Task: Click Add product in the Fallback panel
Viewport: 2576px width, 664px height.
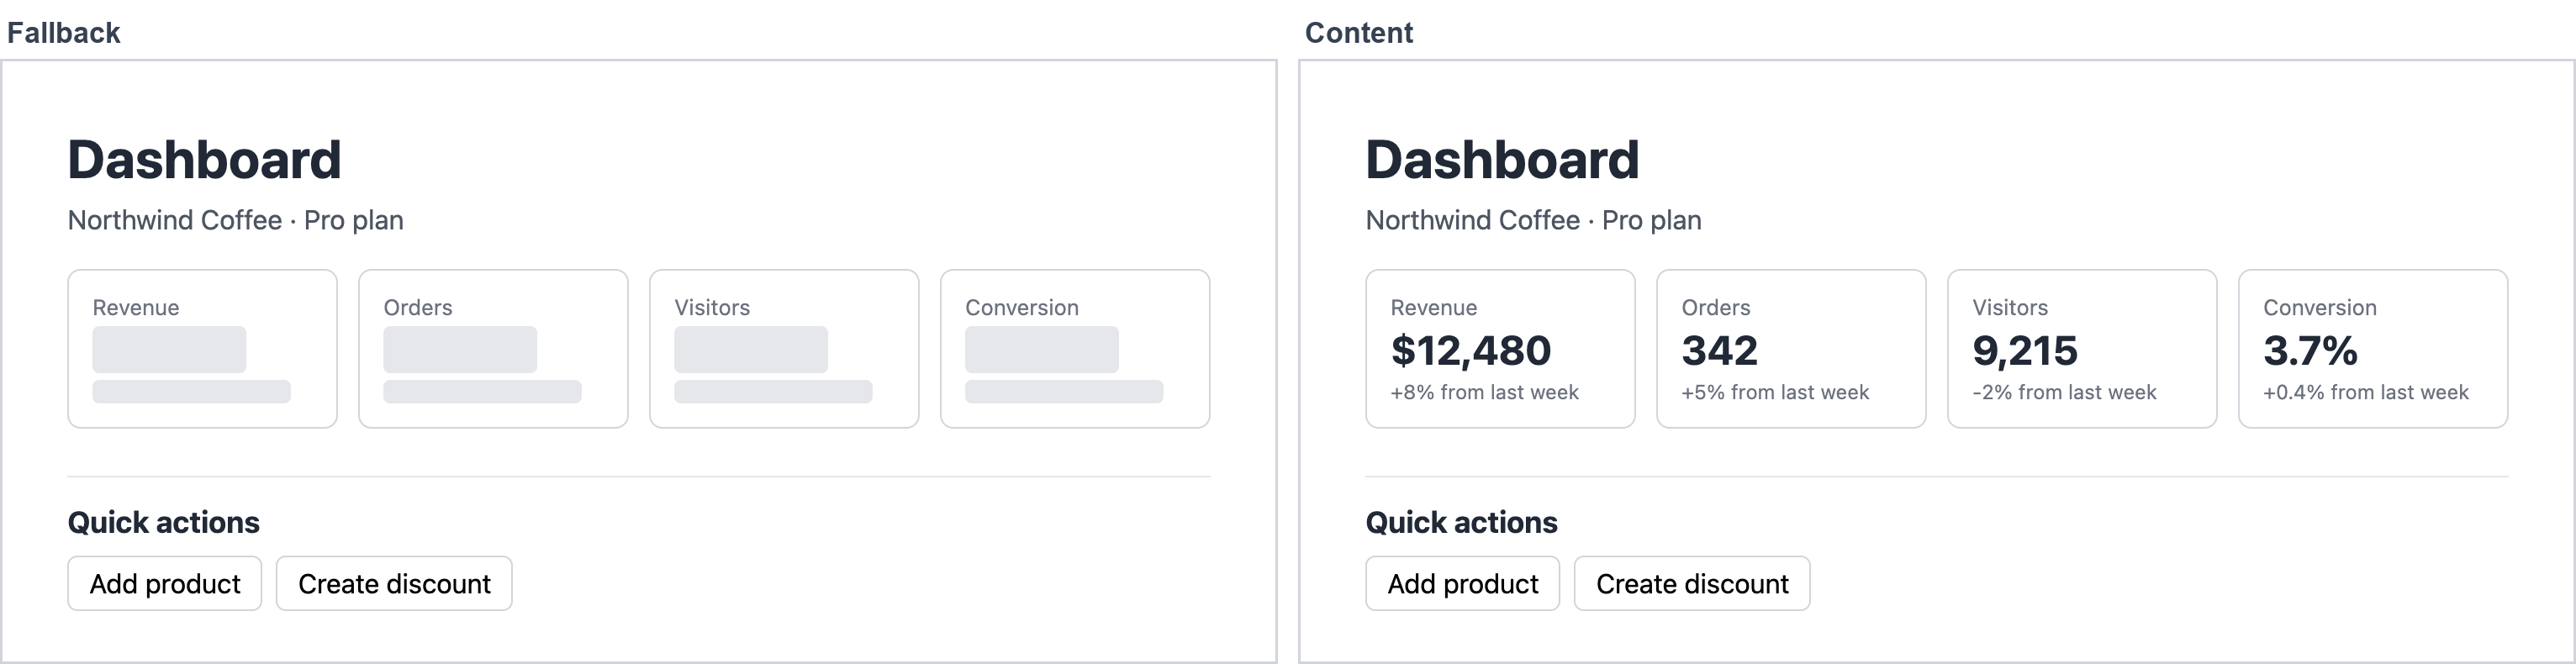Action: tap(165, 584)
